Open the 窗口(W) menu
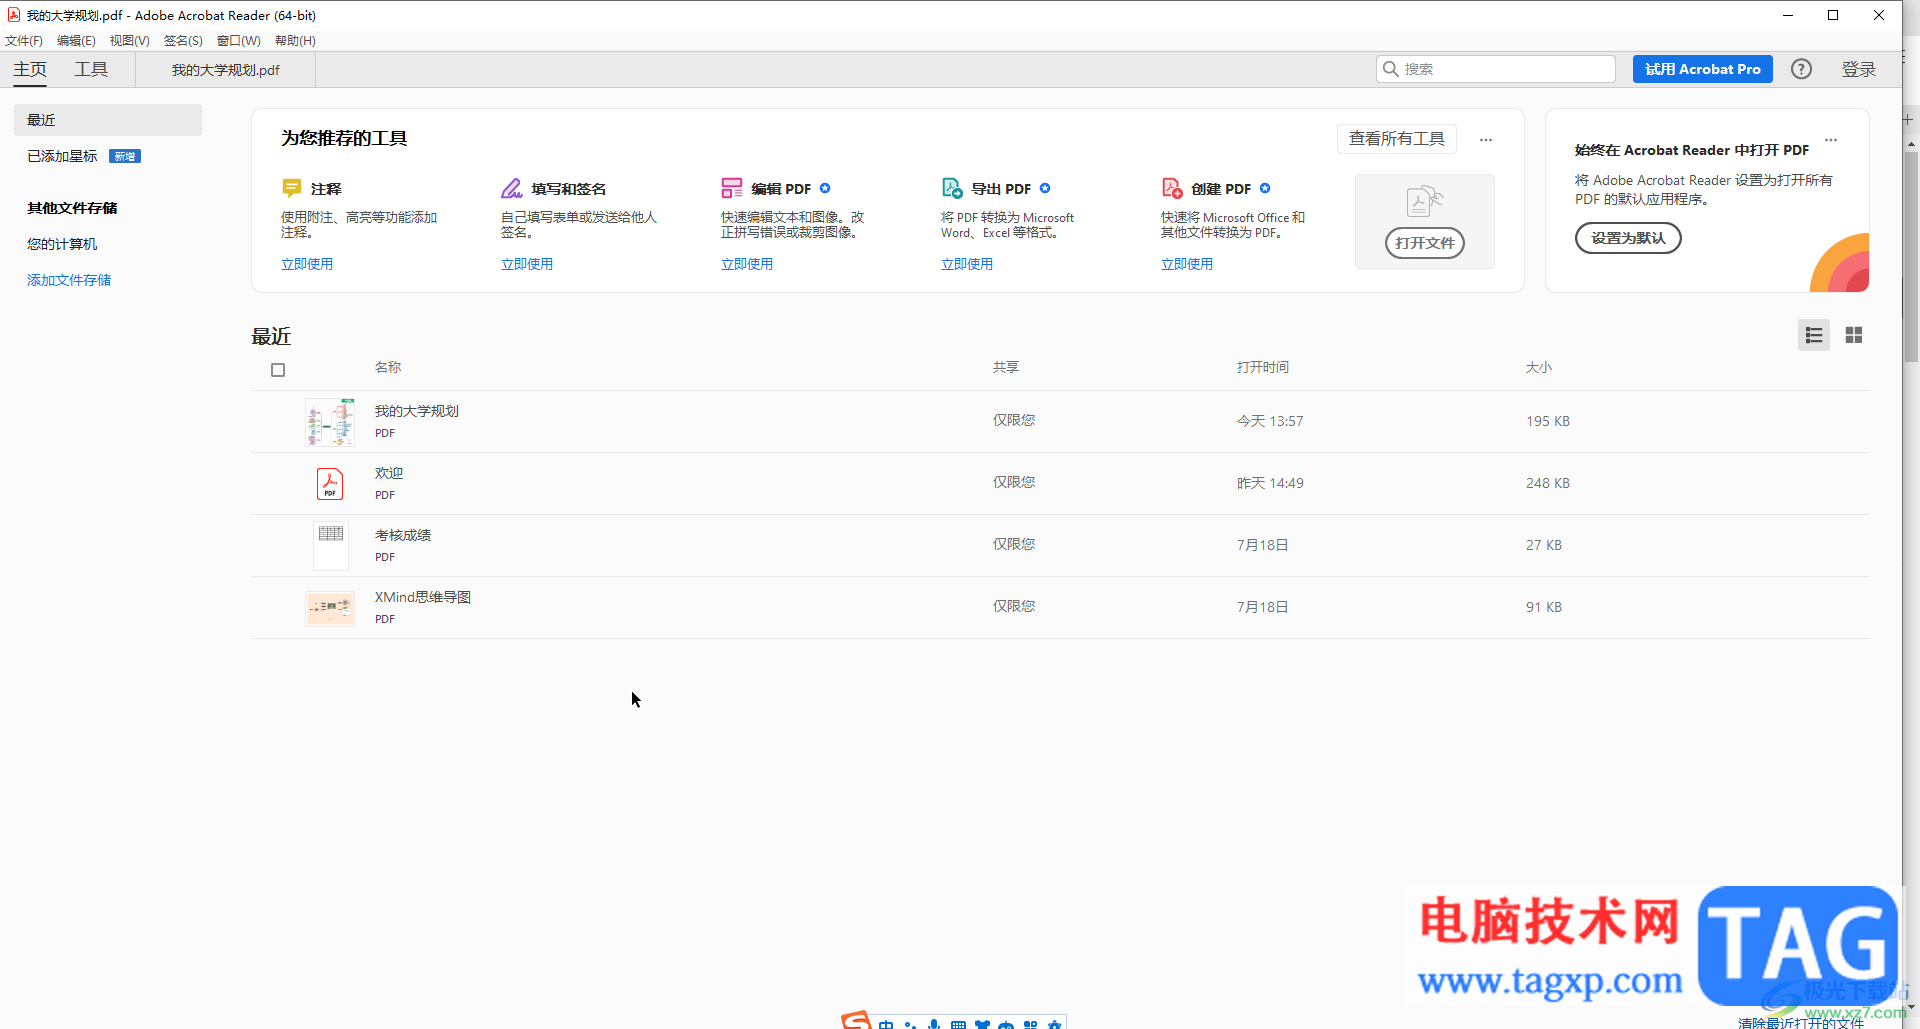The height and width of the screenshot is (1029, 1920). (239, 41)
